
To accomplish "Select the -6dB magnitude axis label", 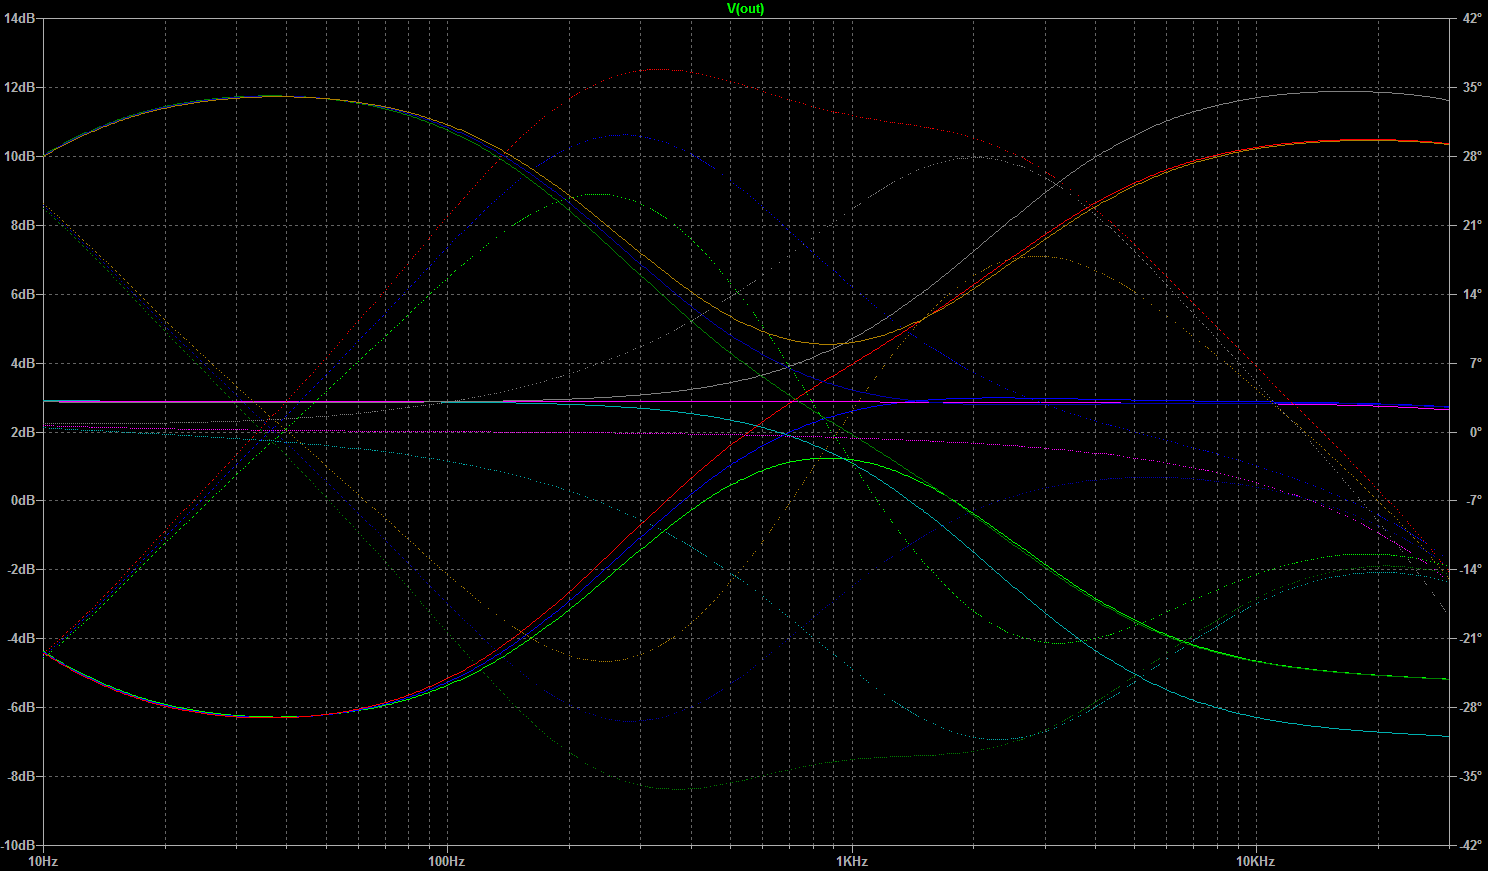I will click(x=20, y=708).
